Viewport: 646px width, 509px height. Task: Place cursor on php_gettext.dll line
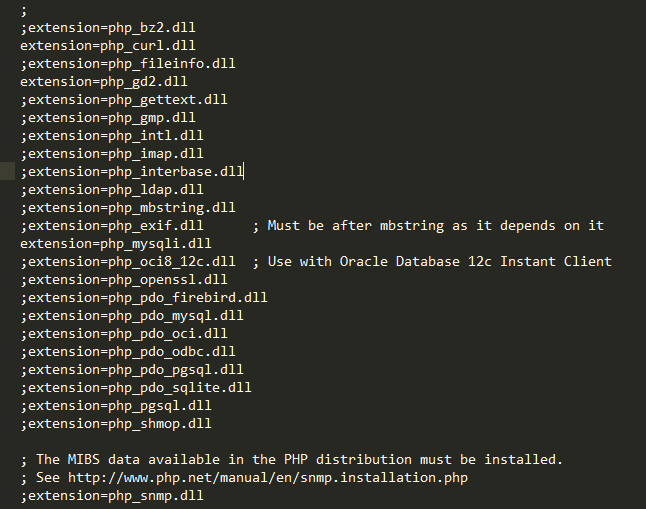click(x=123, y=100)
